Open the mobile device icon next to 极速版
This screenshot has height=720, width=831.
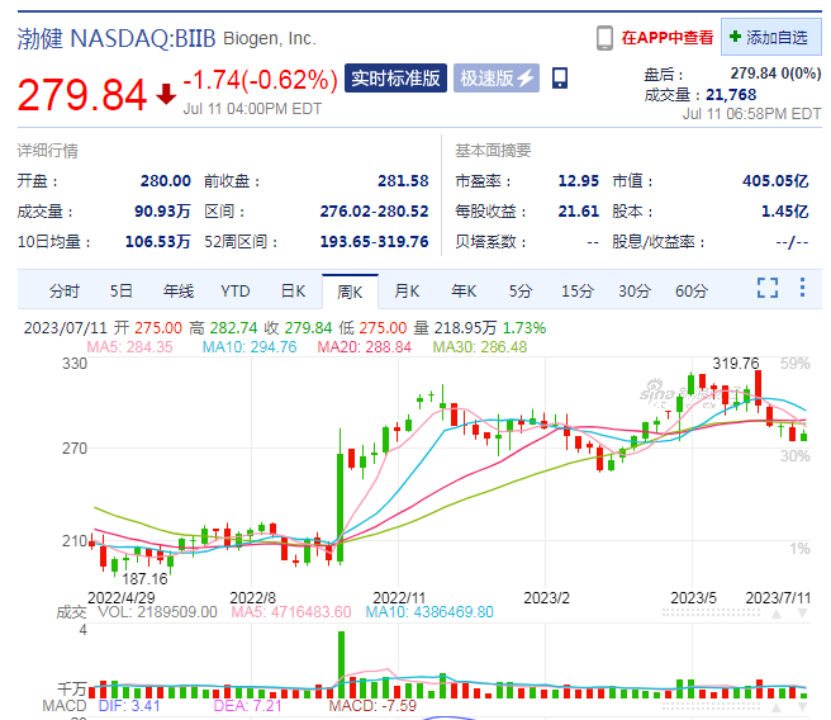[560, 78]
